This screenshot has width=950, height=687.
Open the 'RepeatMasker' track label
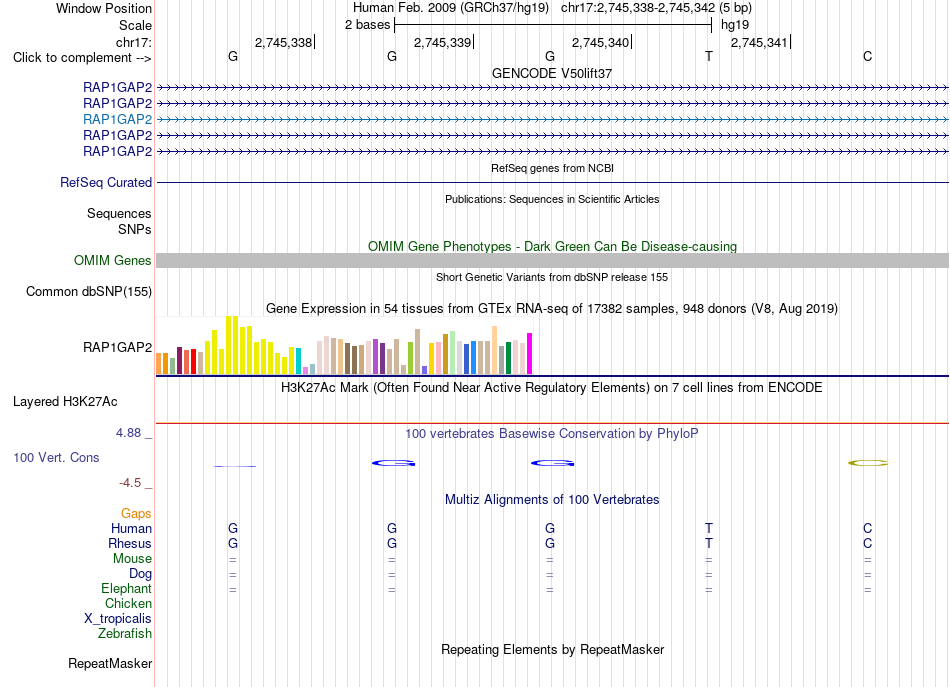point(110,664)
